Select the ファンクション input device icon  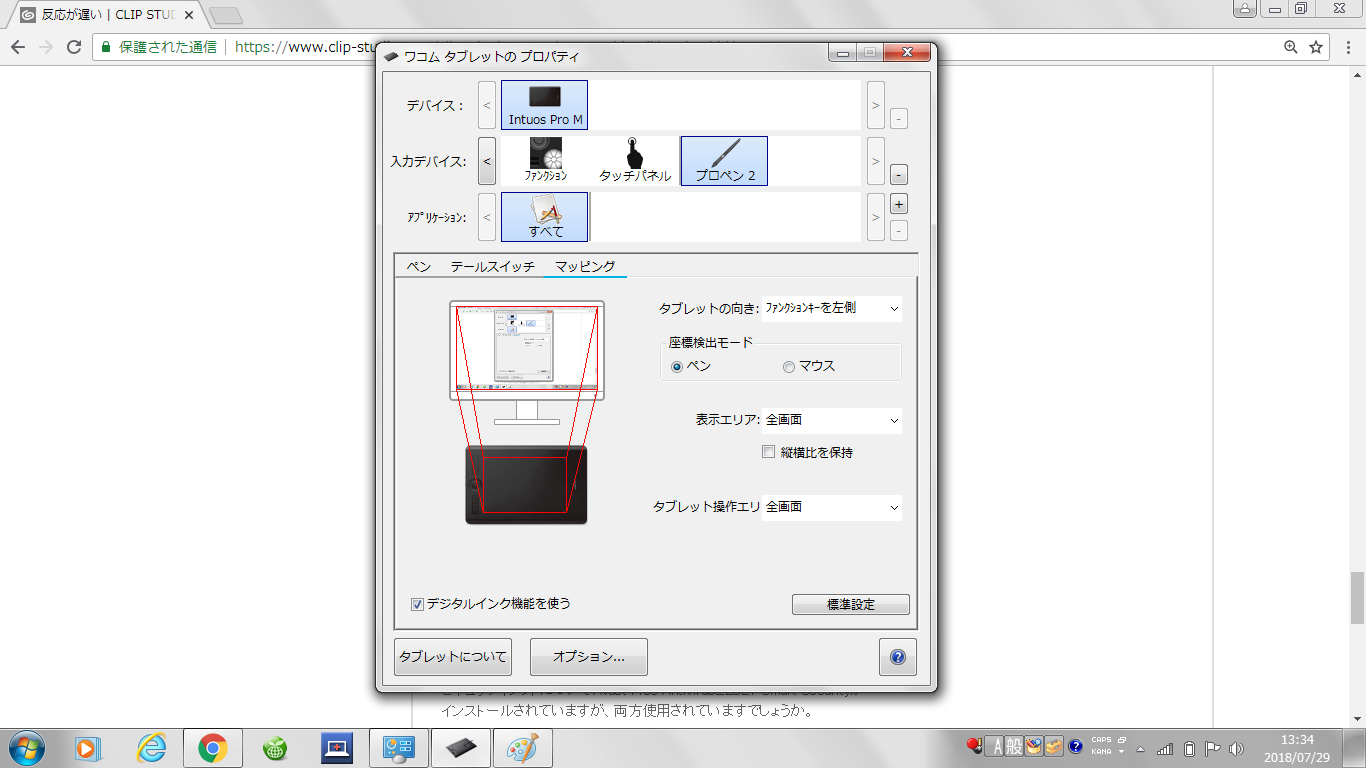(x=546, y=160)
